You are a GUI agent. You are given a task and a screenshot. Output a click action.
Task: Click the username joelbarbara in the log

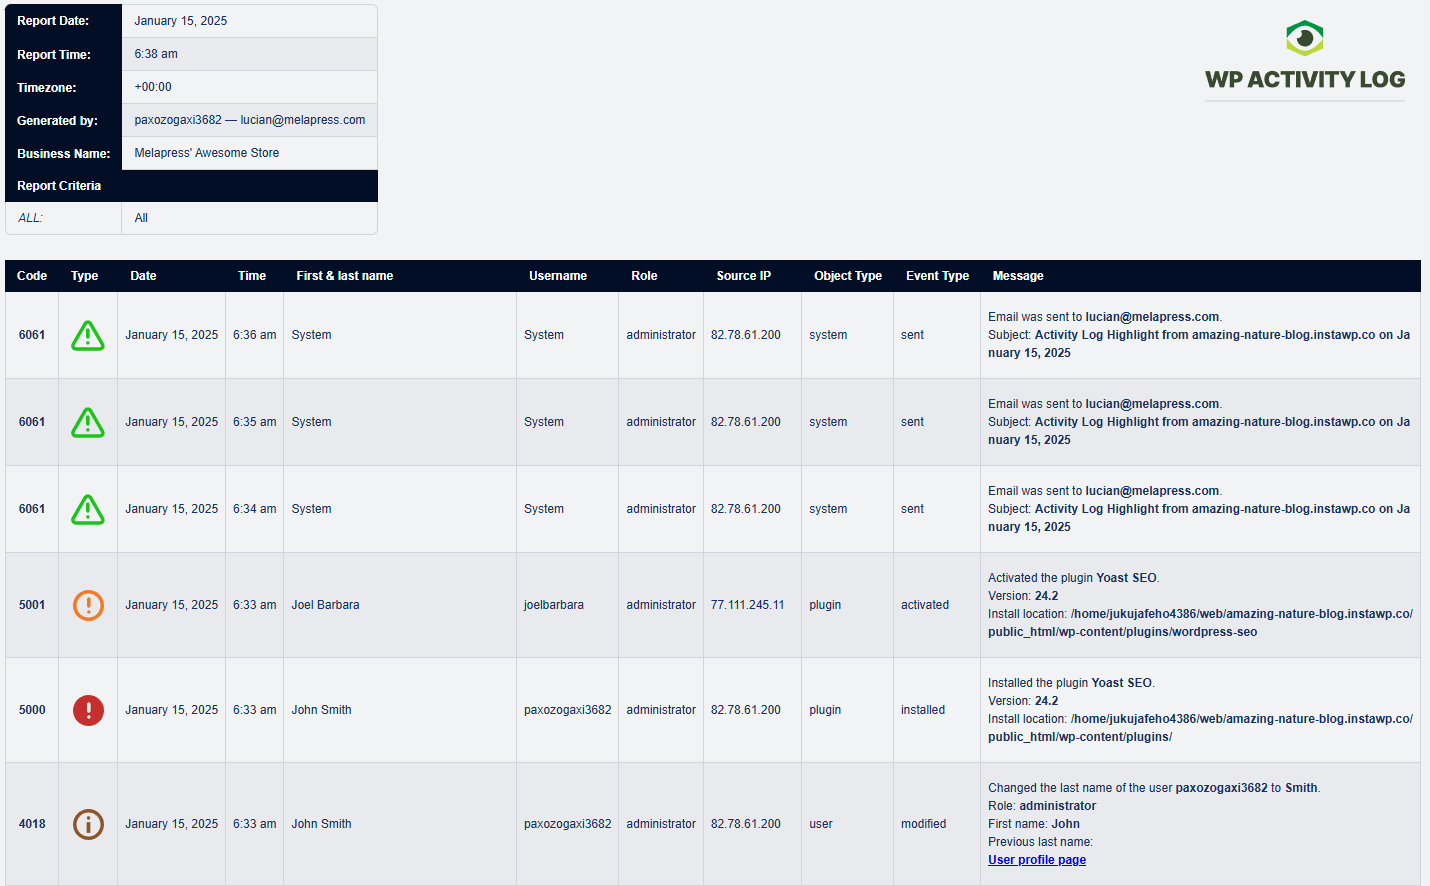[x=551, y=605]
